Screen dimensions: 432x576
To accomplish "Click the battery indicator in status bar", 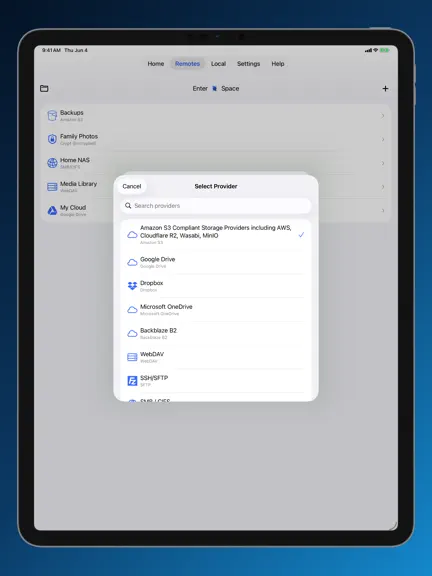I will pyautogui.click(x=384, y=50).
